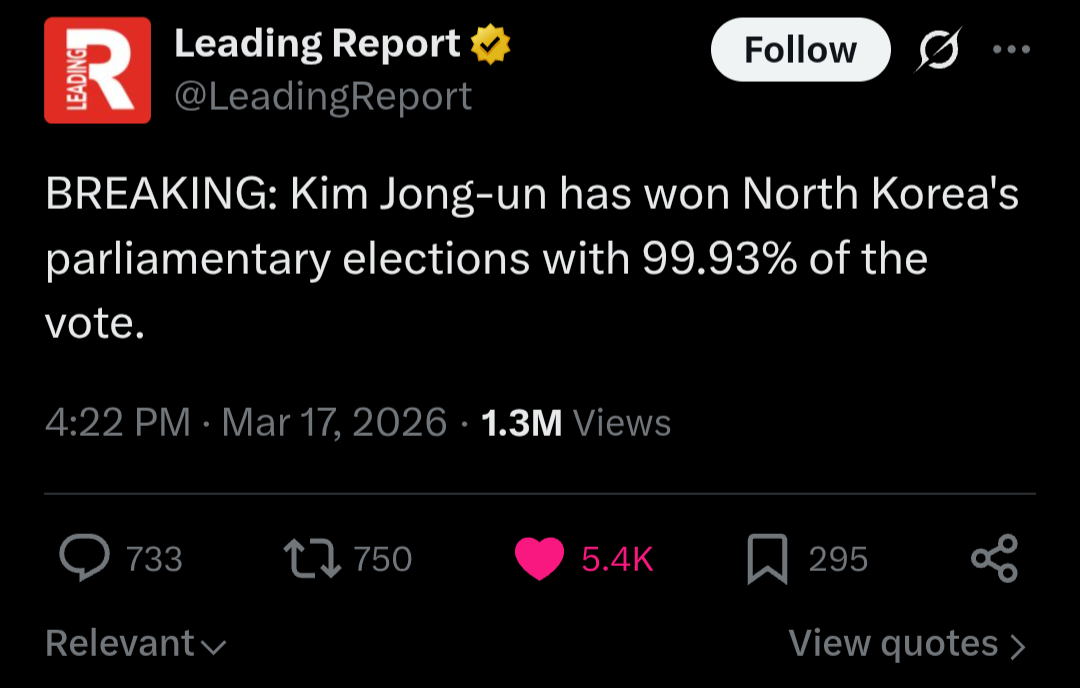Follow the Leading Report account
The image size is (1080, 688).
800,50
